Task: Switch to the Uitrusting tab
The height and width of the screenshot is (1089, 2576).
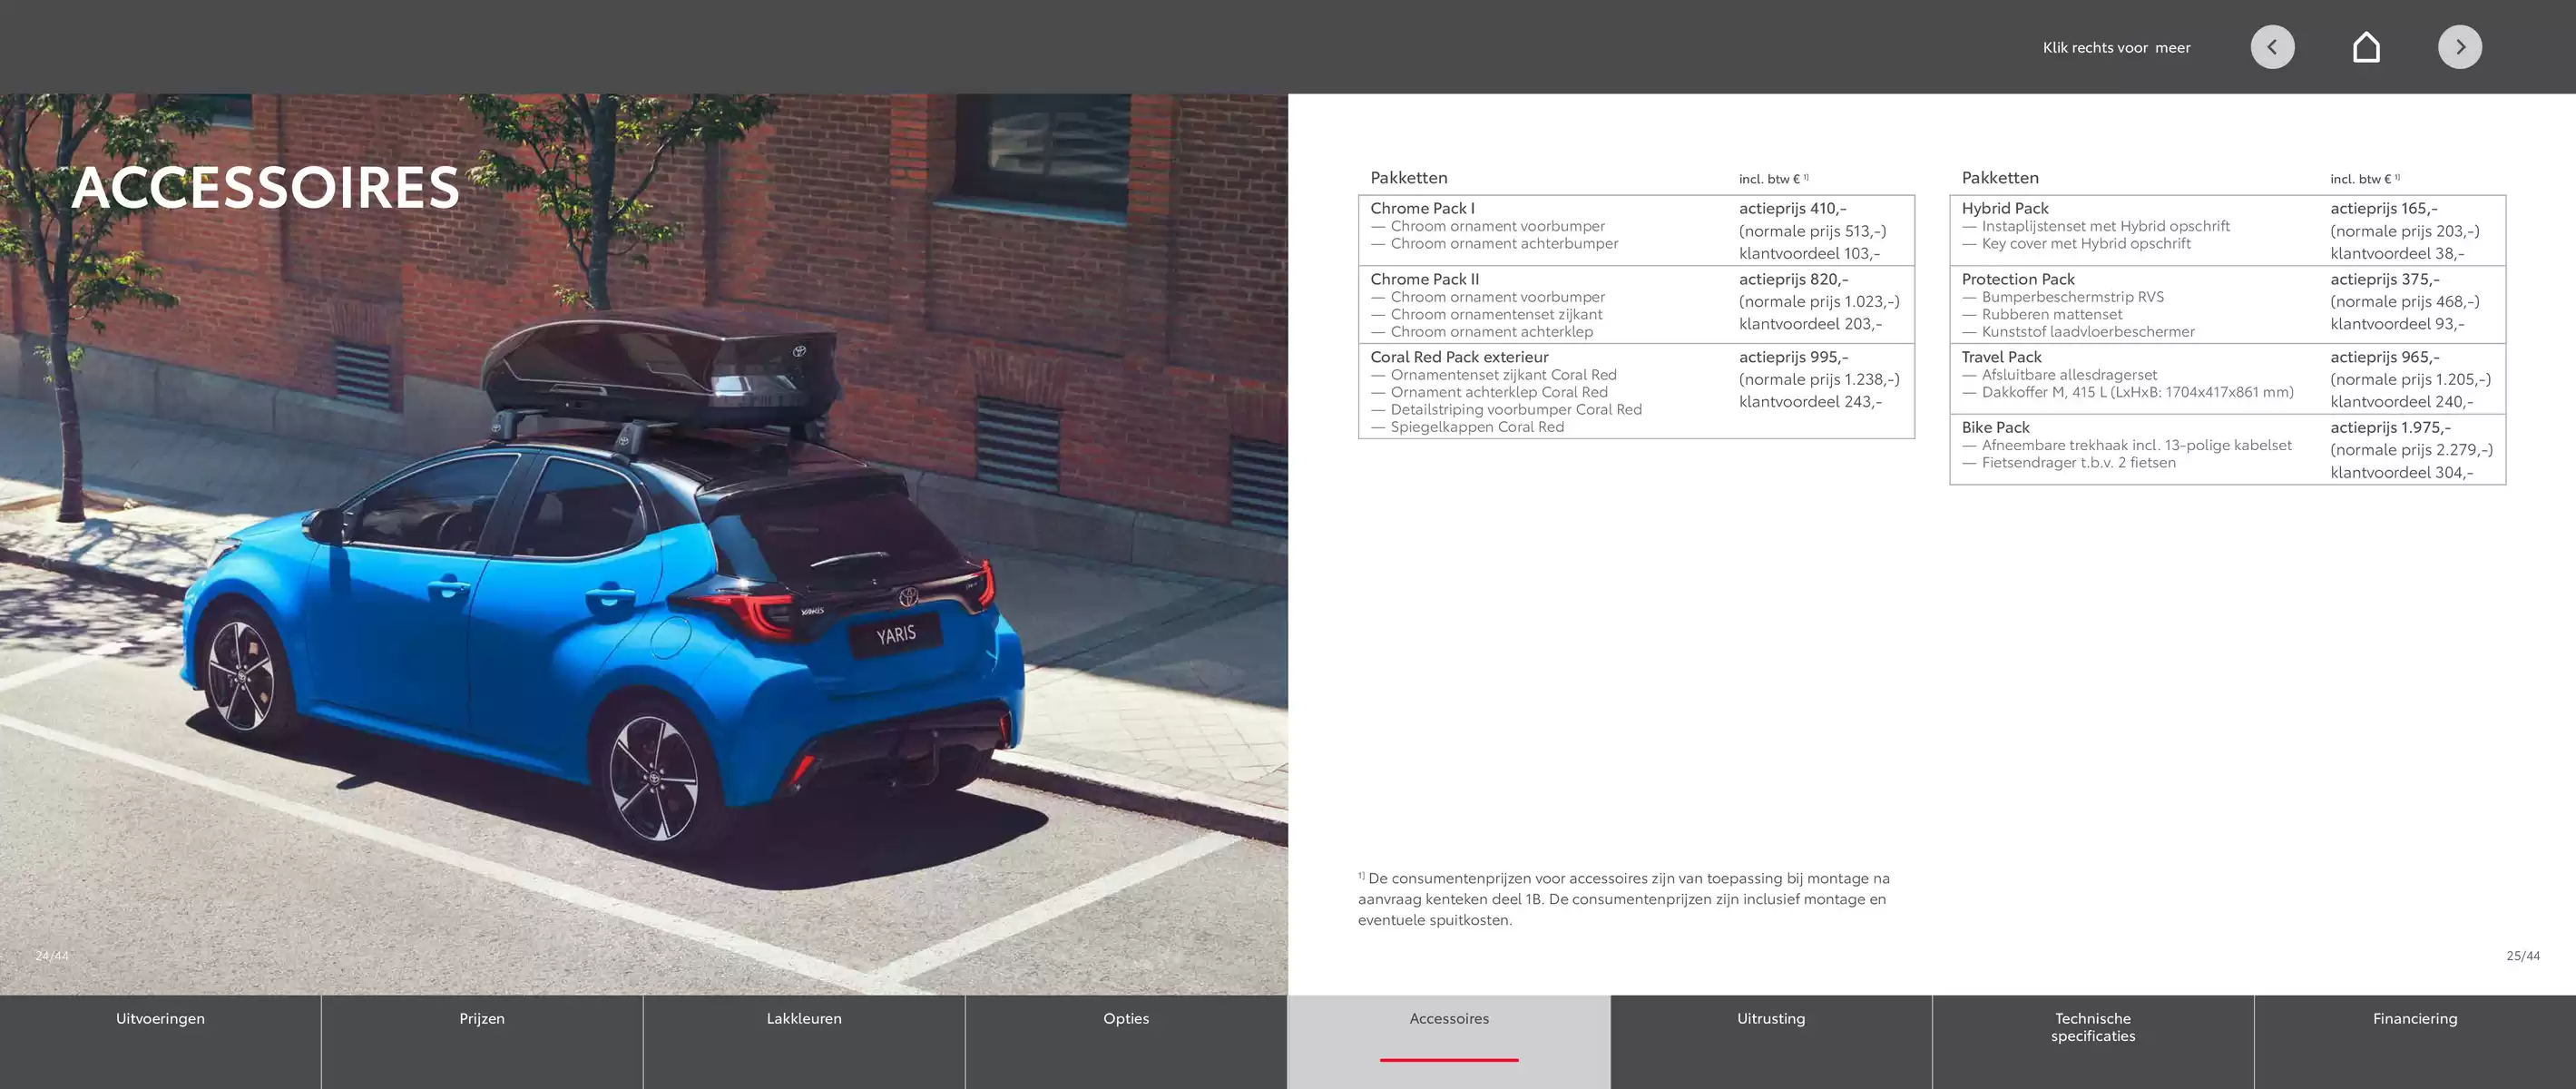Action: (1771, 1041)
